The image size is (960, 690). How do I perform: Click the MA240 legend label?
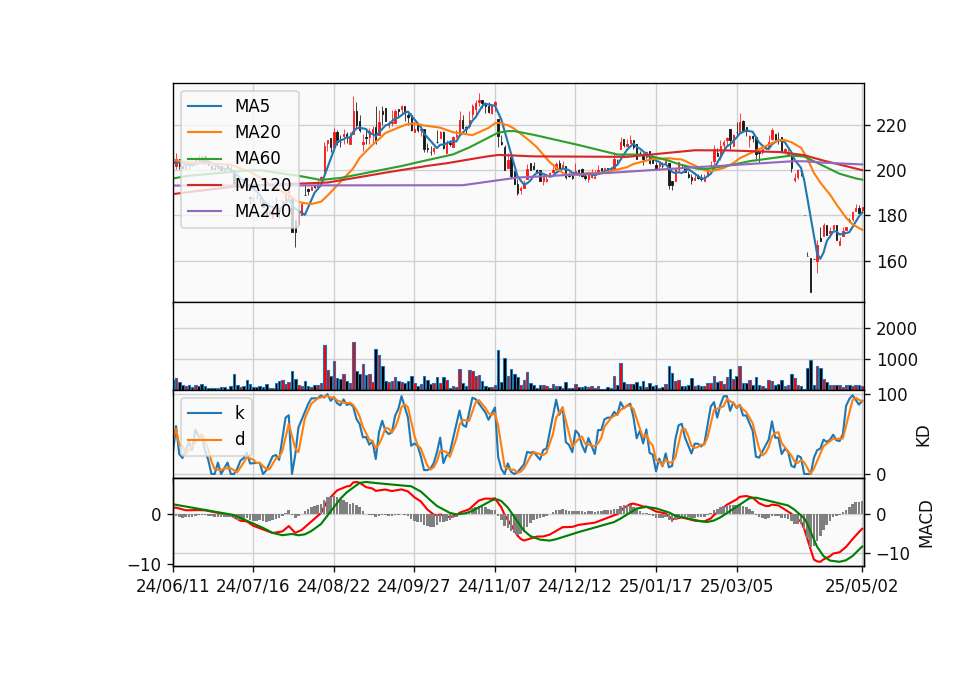click(x=263, y=211)
